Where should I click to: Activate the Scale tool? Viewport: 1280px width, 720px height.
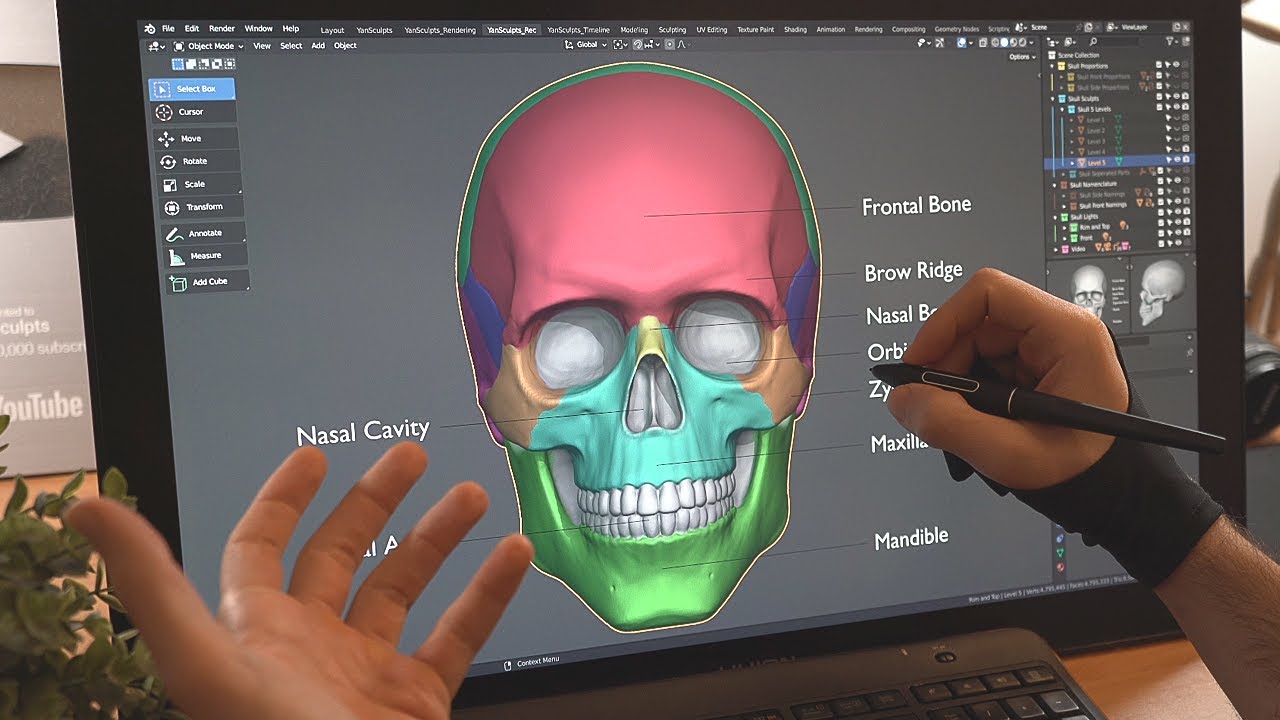coord(198,184)
